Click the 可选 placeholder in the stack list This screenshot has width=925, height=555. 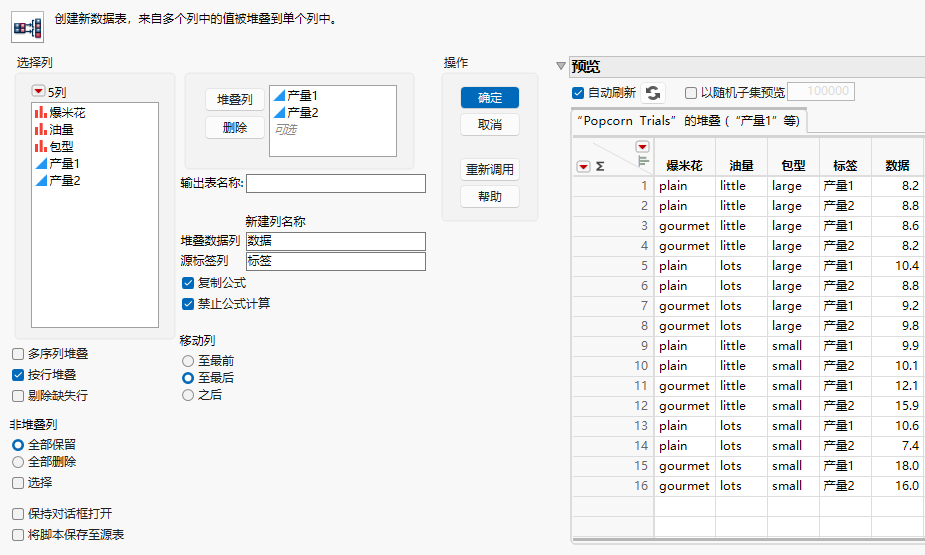[286, 129]
